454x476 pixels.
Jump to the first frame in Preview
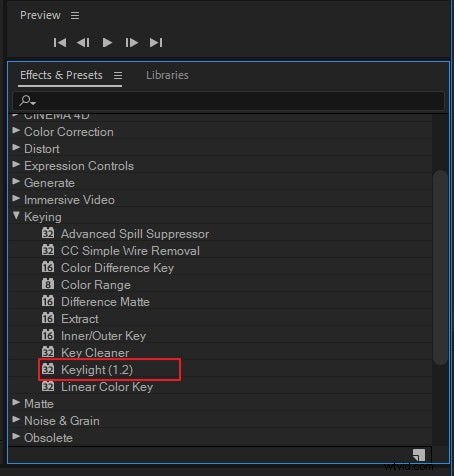60,43
